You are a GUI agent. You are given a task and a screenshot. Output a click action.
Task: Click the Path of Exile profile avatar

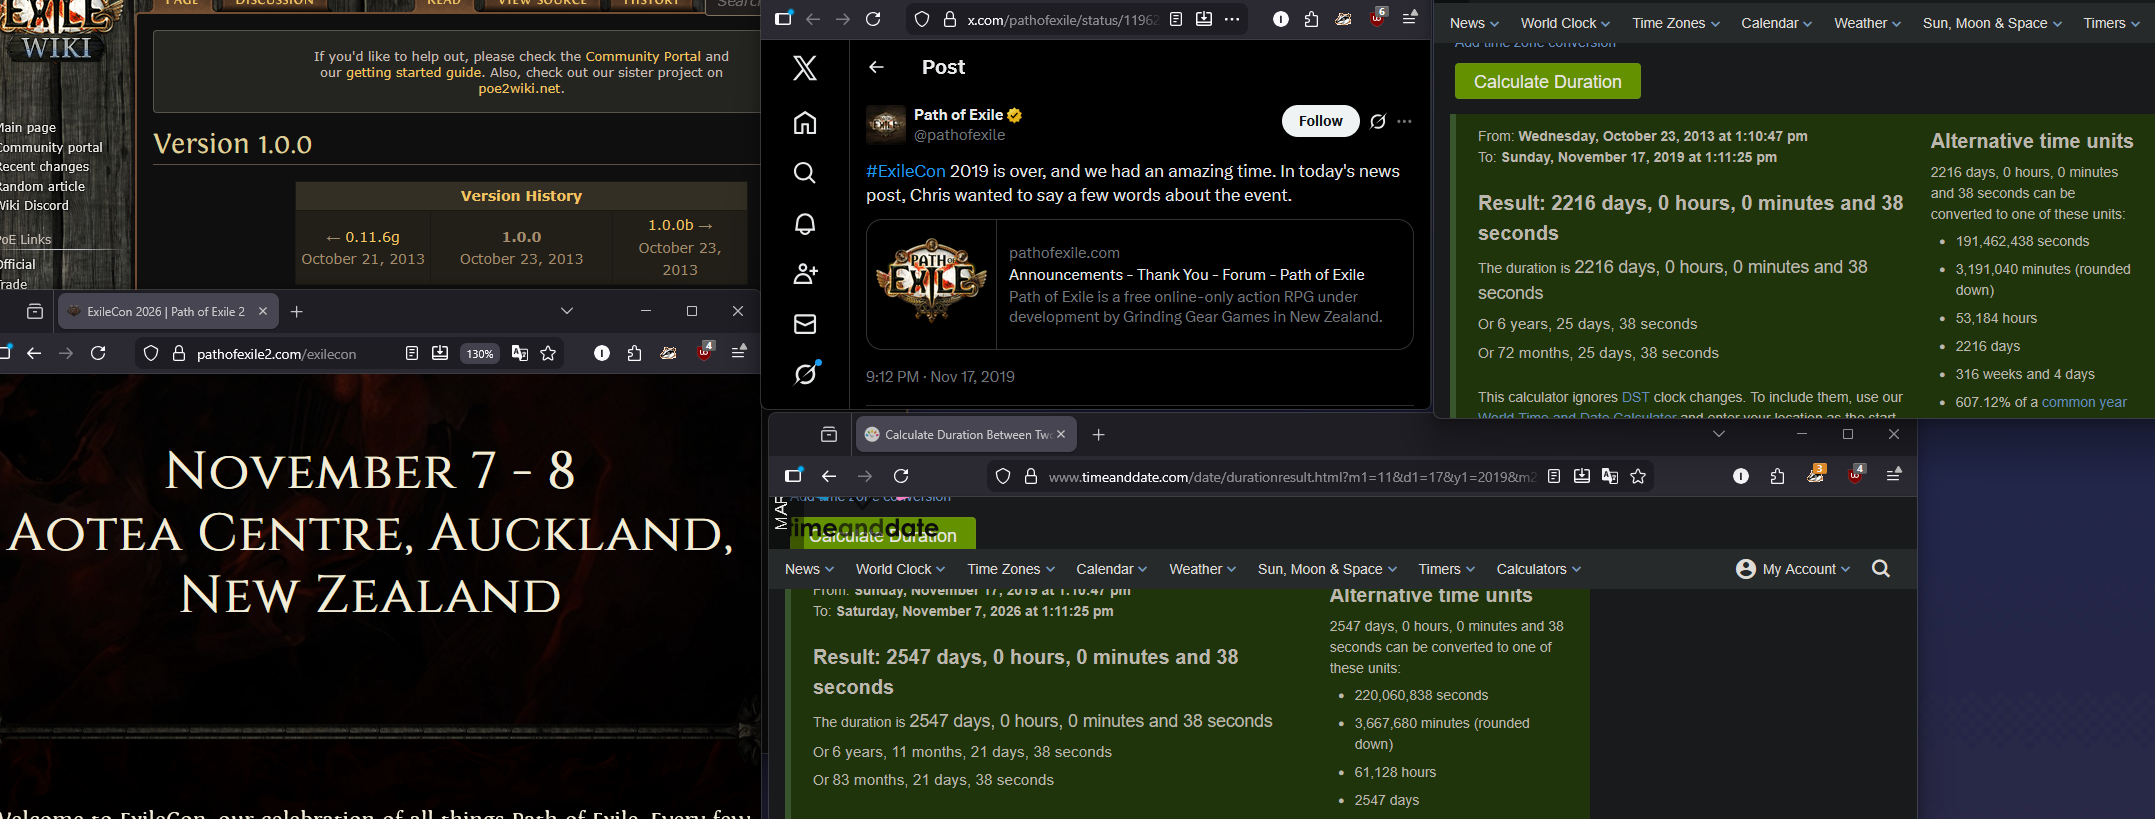click(x=885, y=124)
